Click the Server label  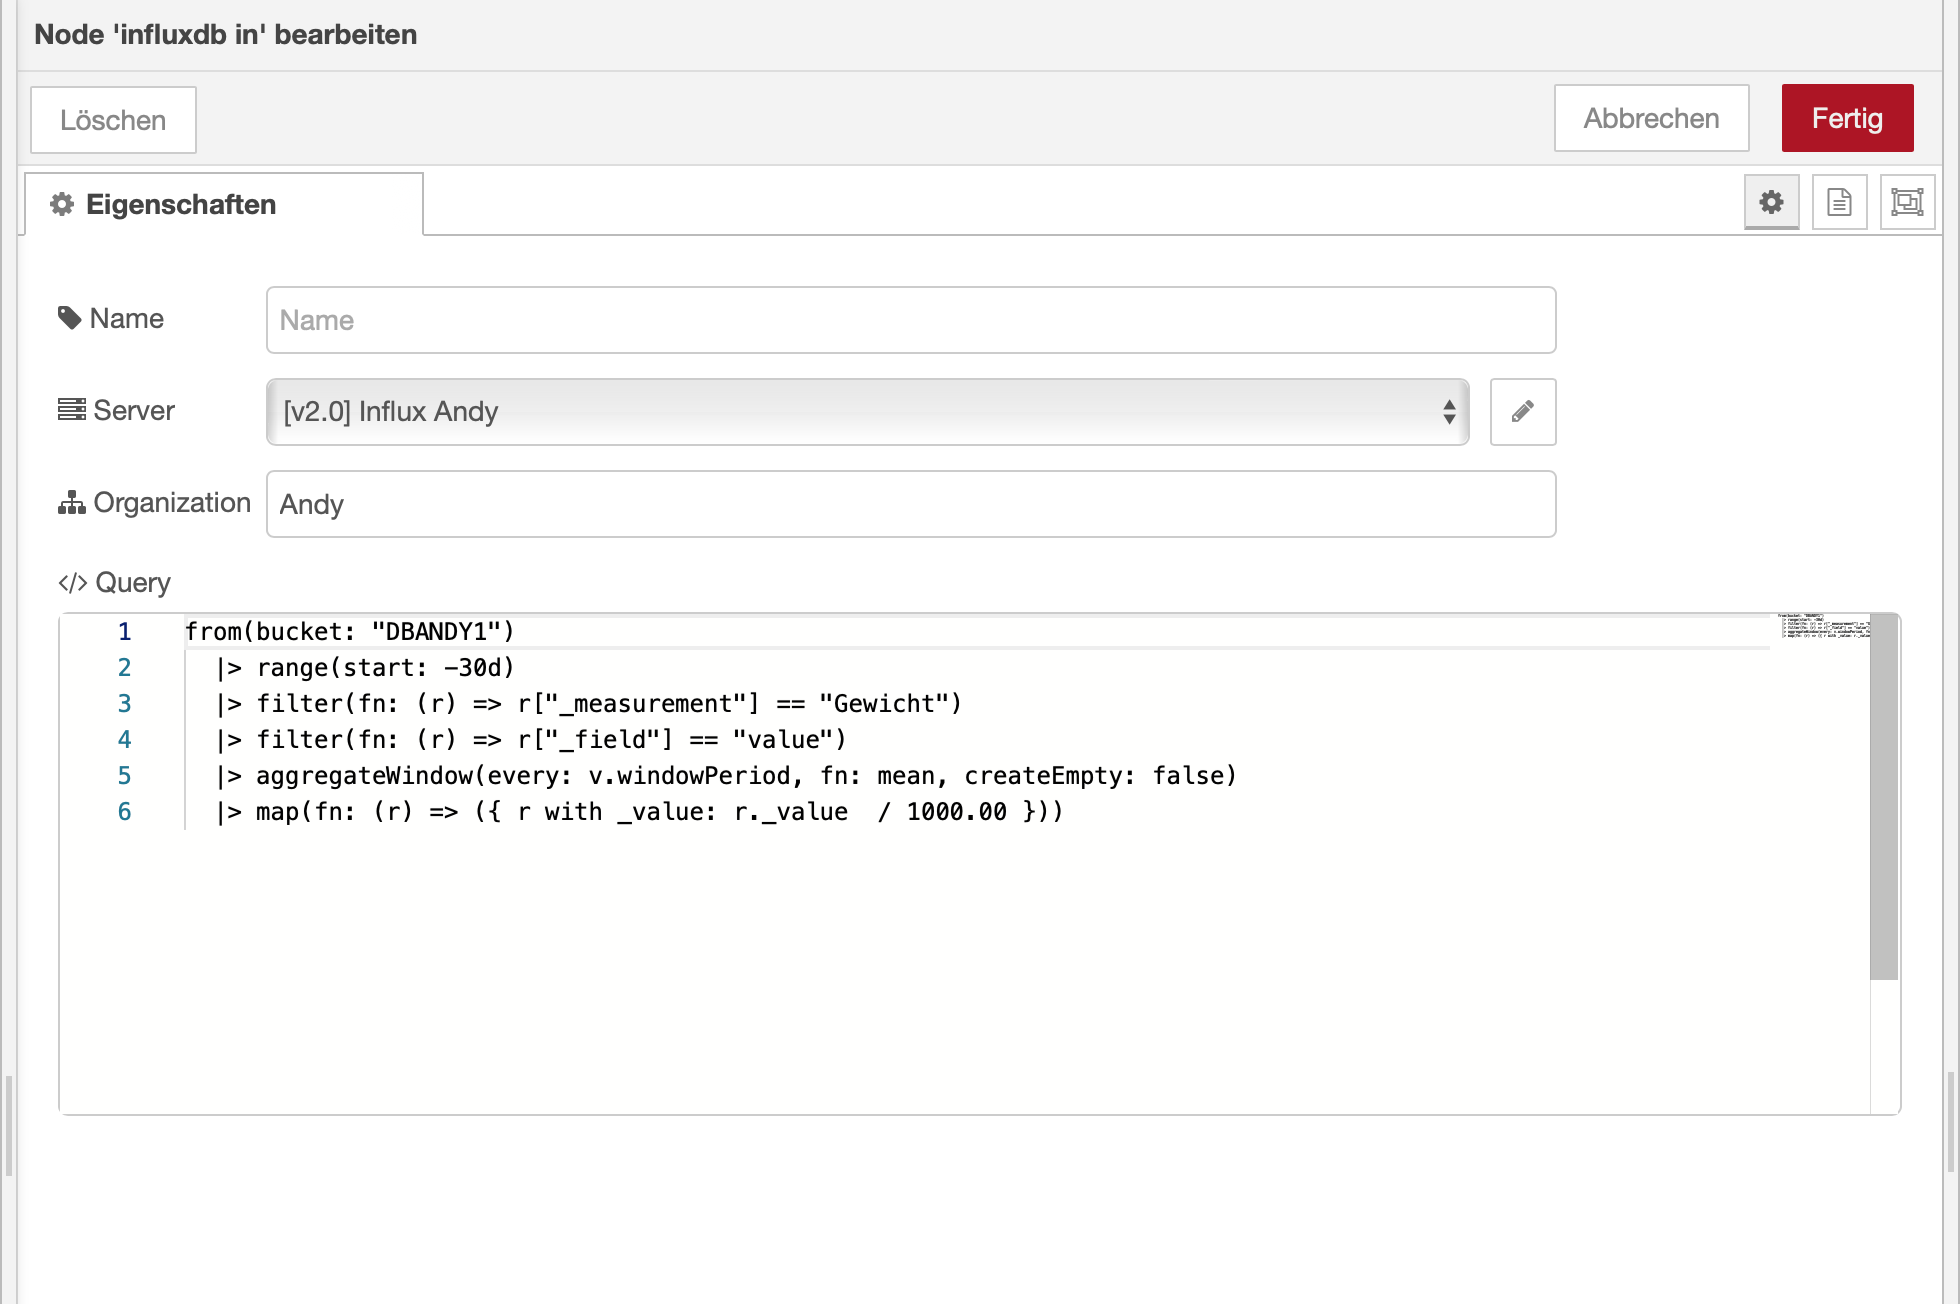(116, 410)
